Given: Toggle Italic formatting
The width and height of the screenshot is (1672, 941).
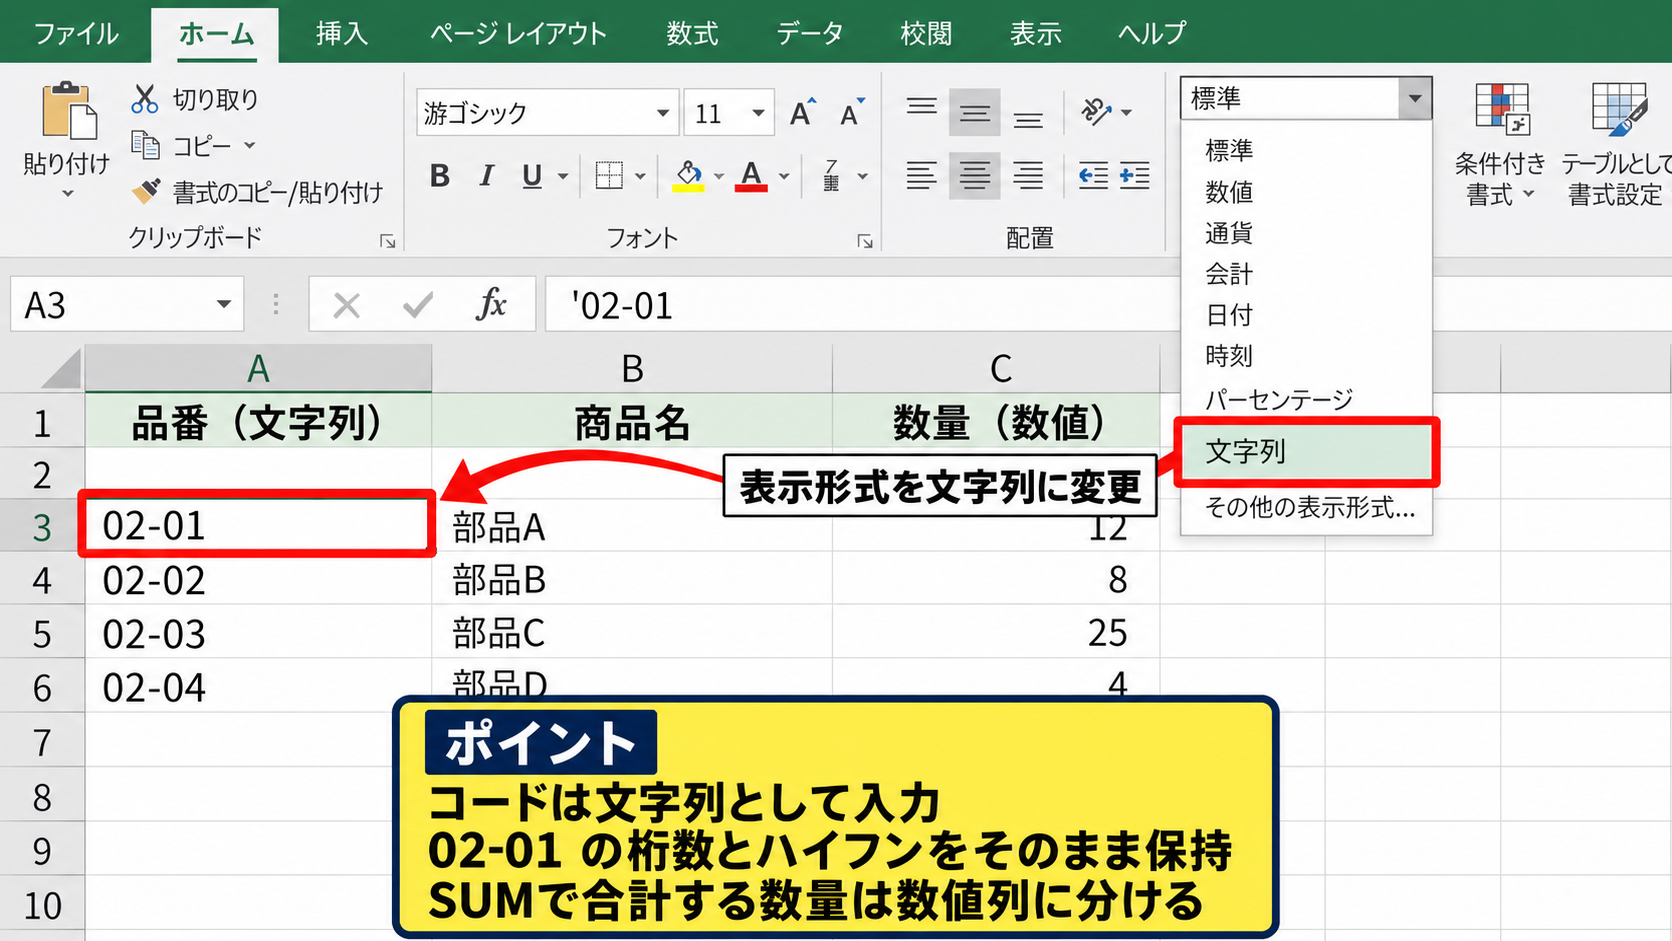Looking at the screenshot, I should point(486,176).
